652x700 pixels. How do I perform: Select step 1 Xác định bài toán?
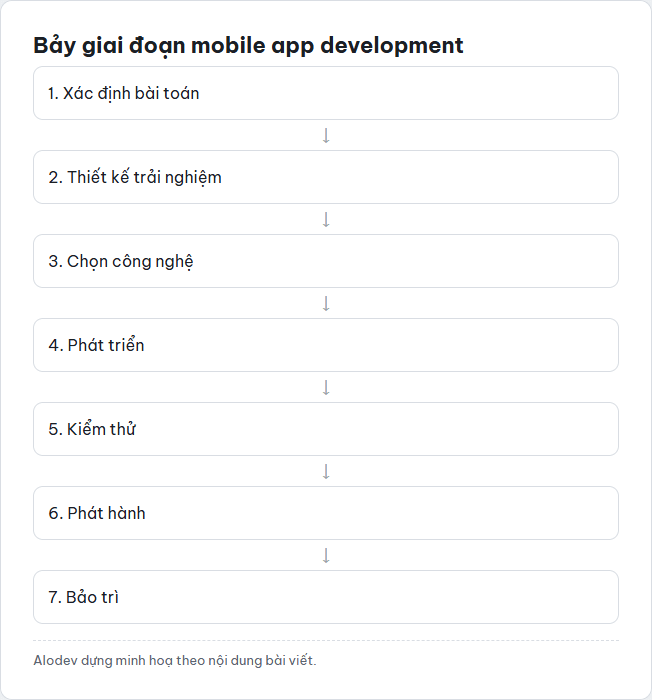[326, 93]
